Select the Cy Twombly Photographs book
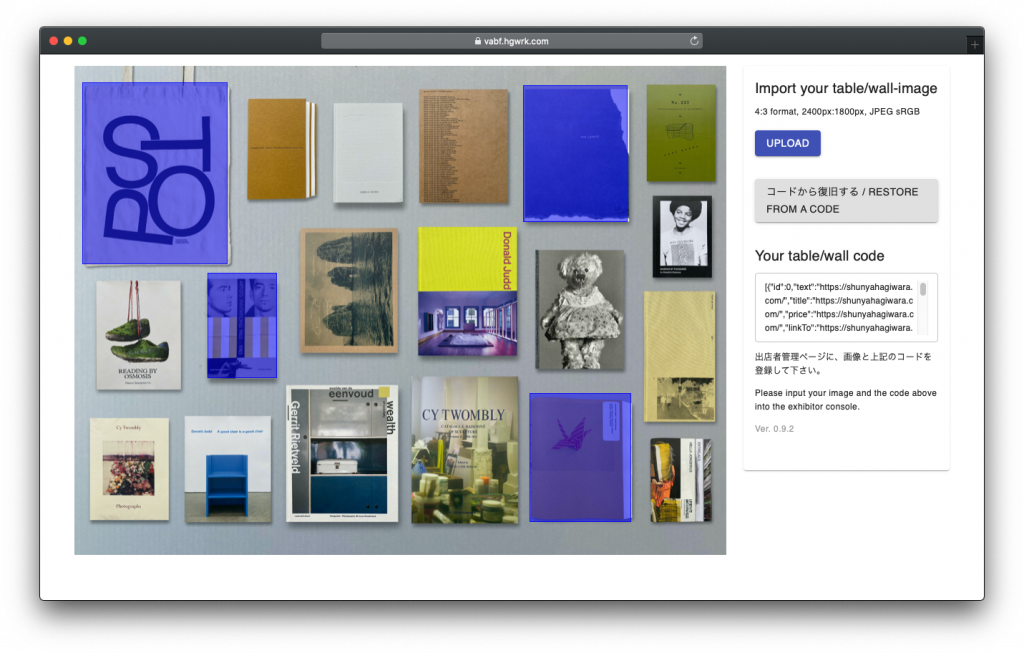 coord(129,469)
